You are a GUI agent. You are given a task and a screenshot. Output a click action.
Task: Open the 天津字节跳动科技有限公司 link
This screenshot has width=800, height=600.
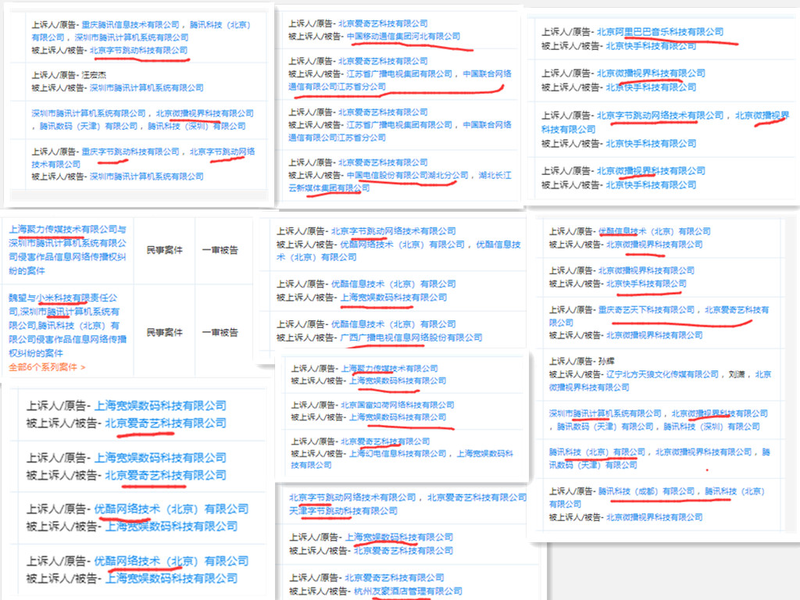[x=343, y=511]
